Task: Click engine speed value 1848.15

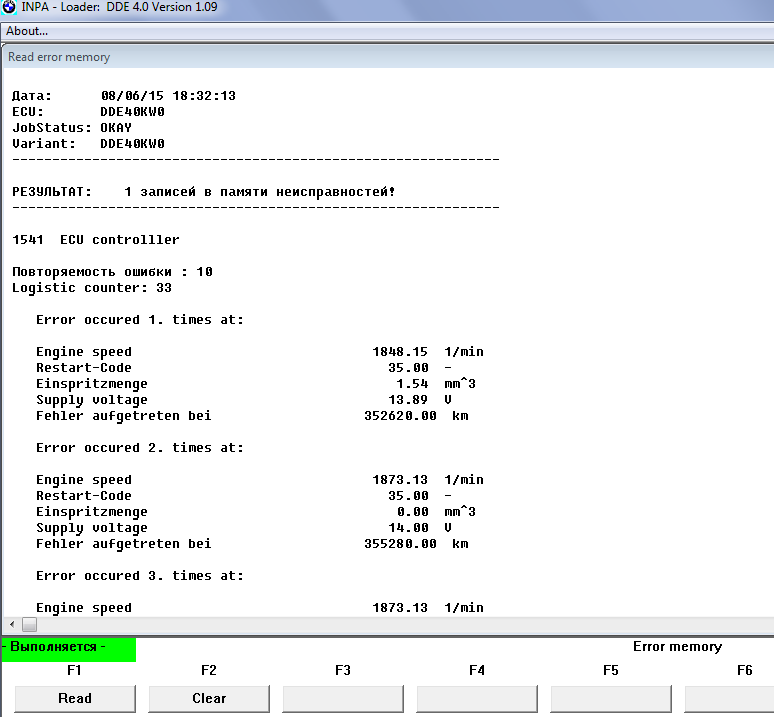Action: point(400,352)
